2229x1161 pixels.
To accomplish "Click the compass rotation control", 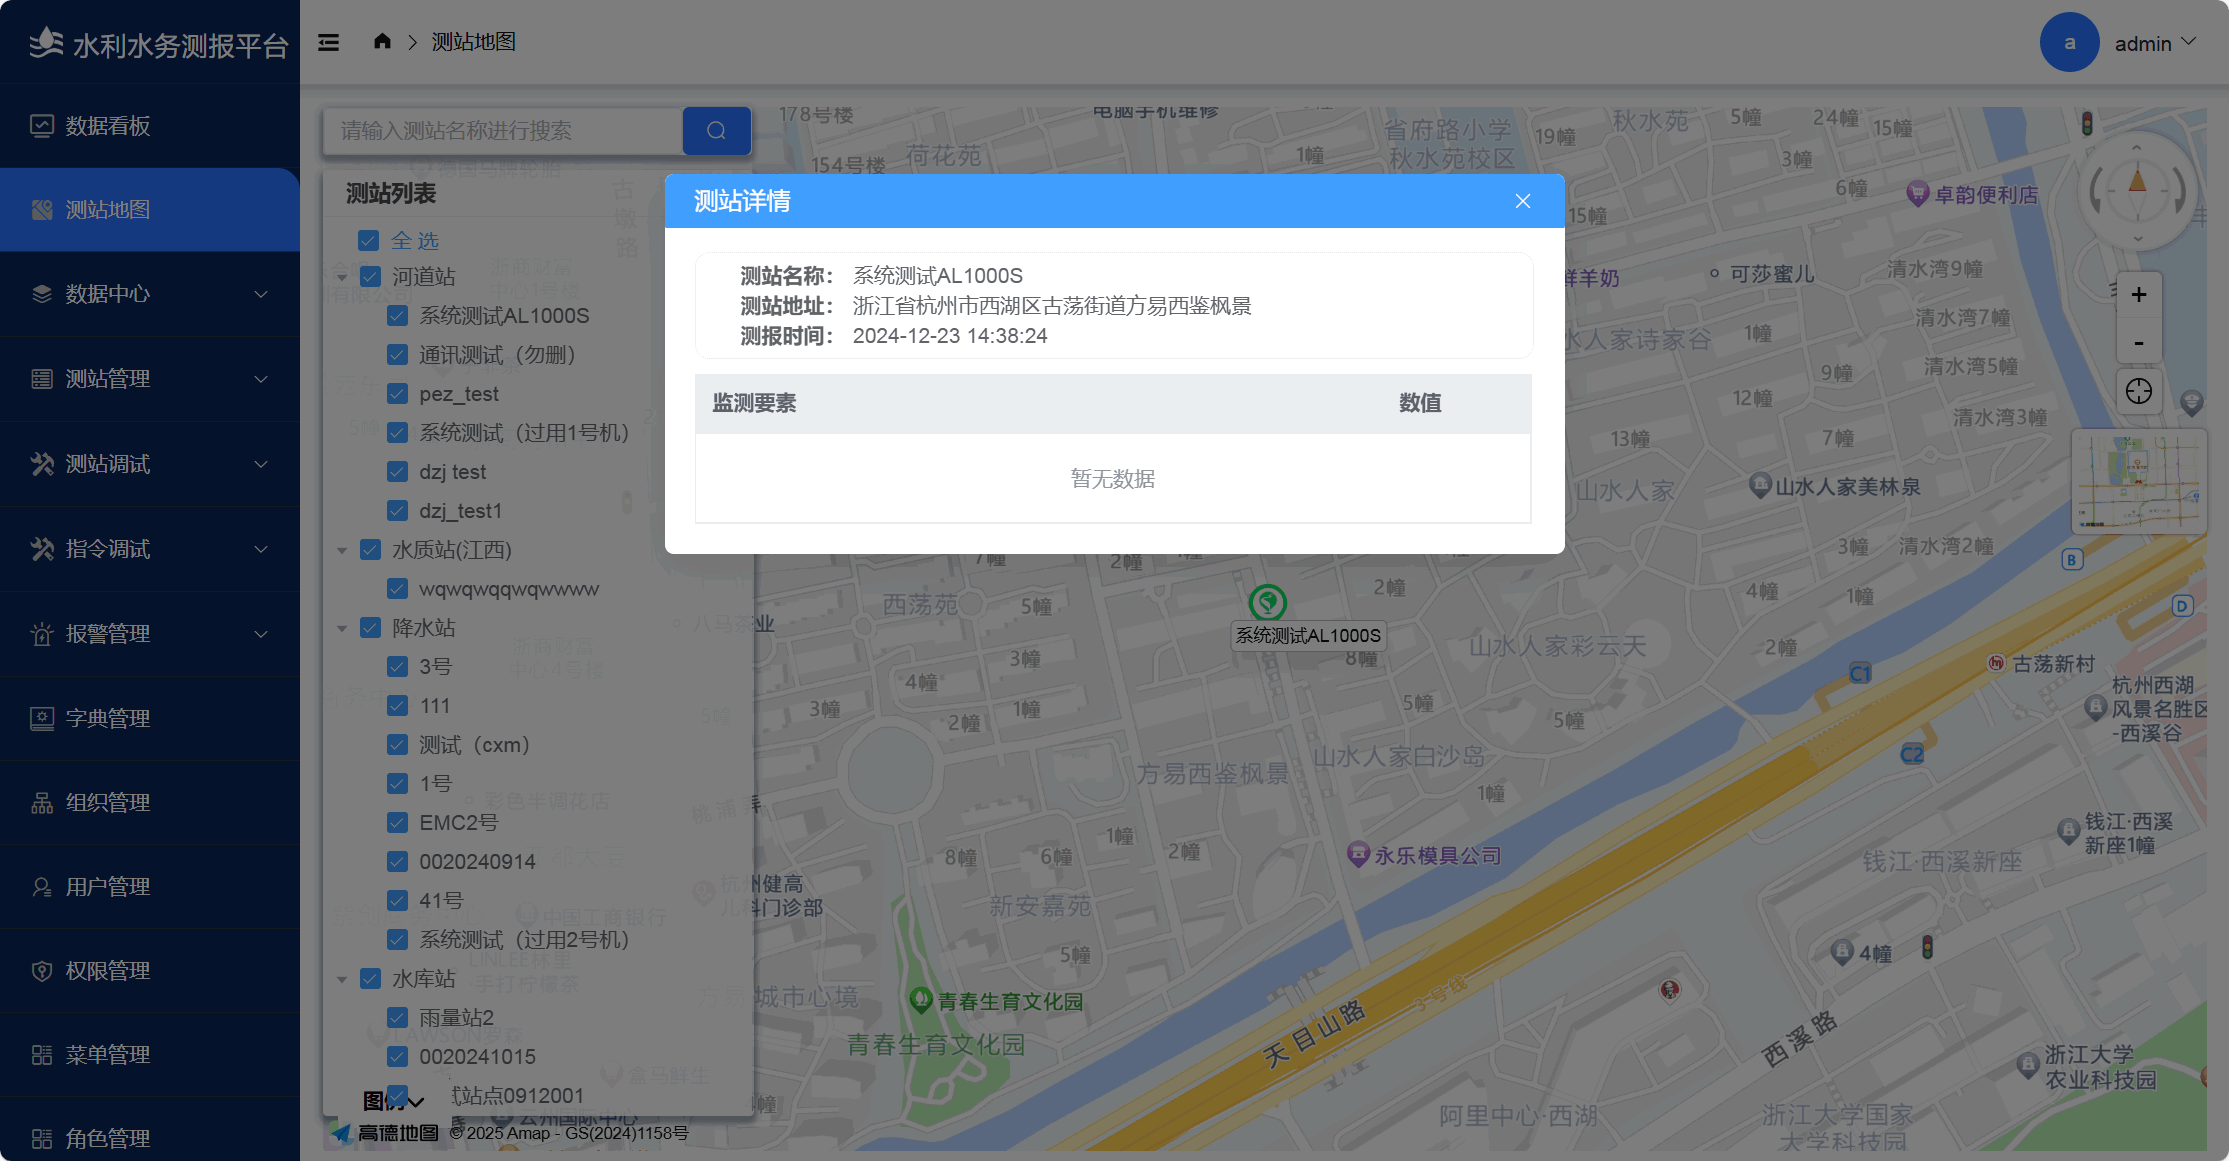I will coord(2137,191).
